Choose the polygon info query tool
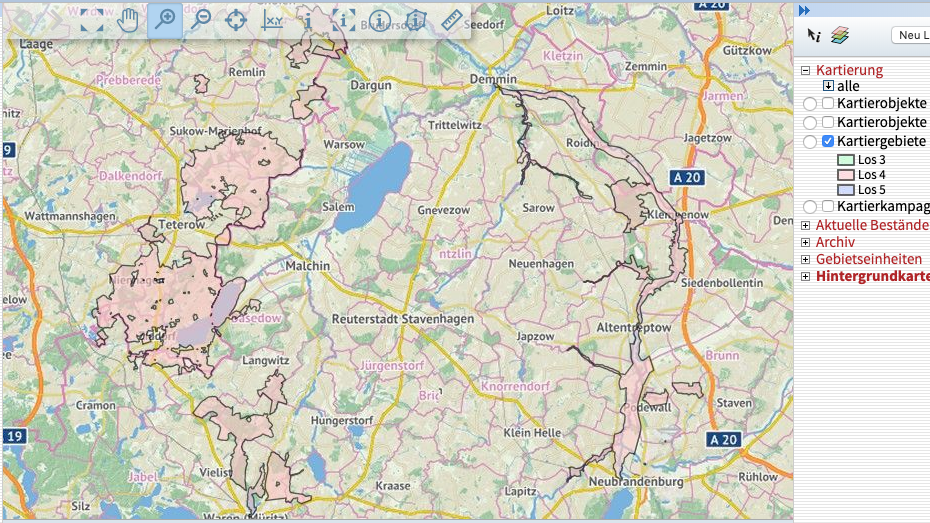 point(417,21)
